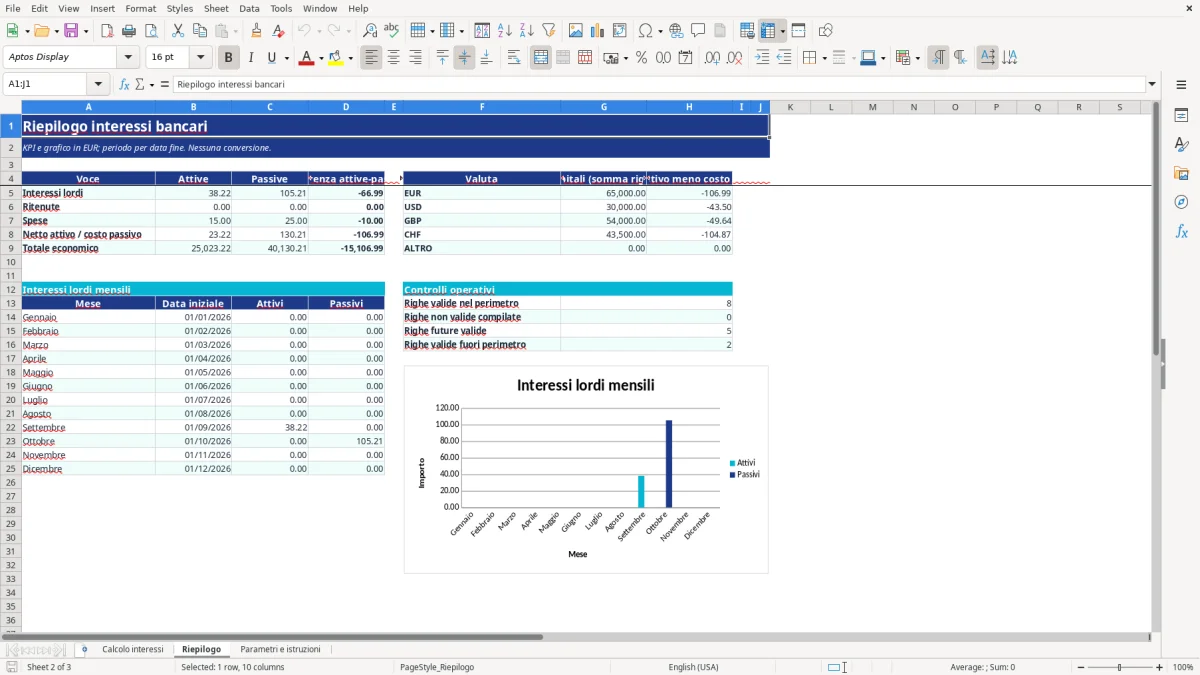The image size is (1200, 675).
Task: Click the Print icon
Action: 129,31
